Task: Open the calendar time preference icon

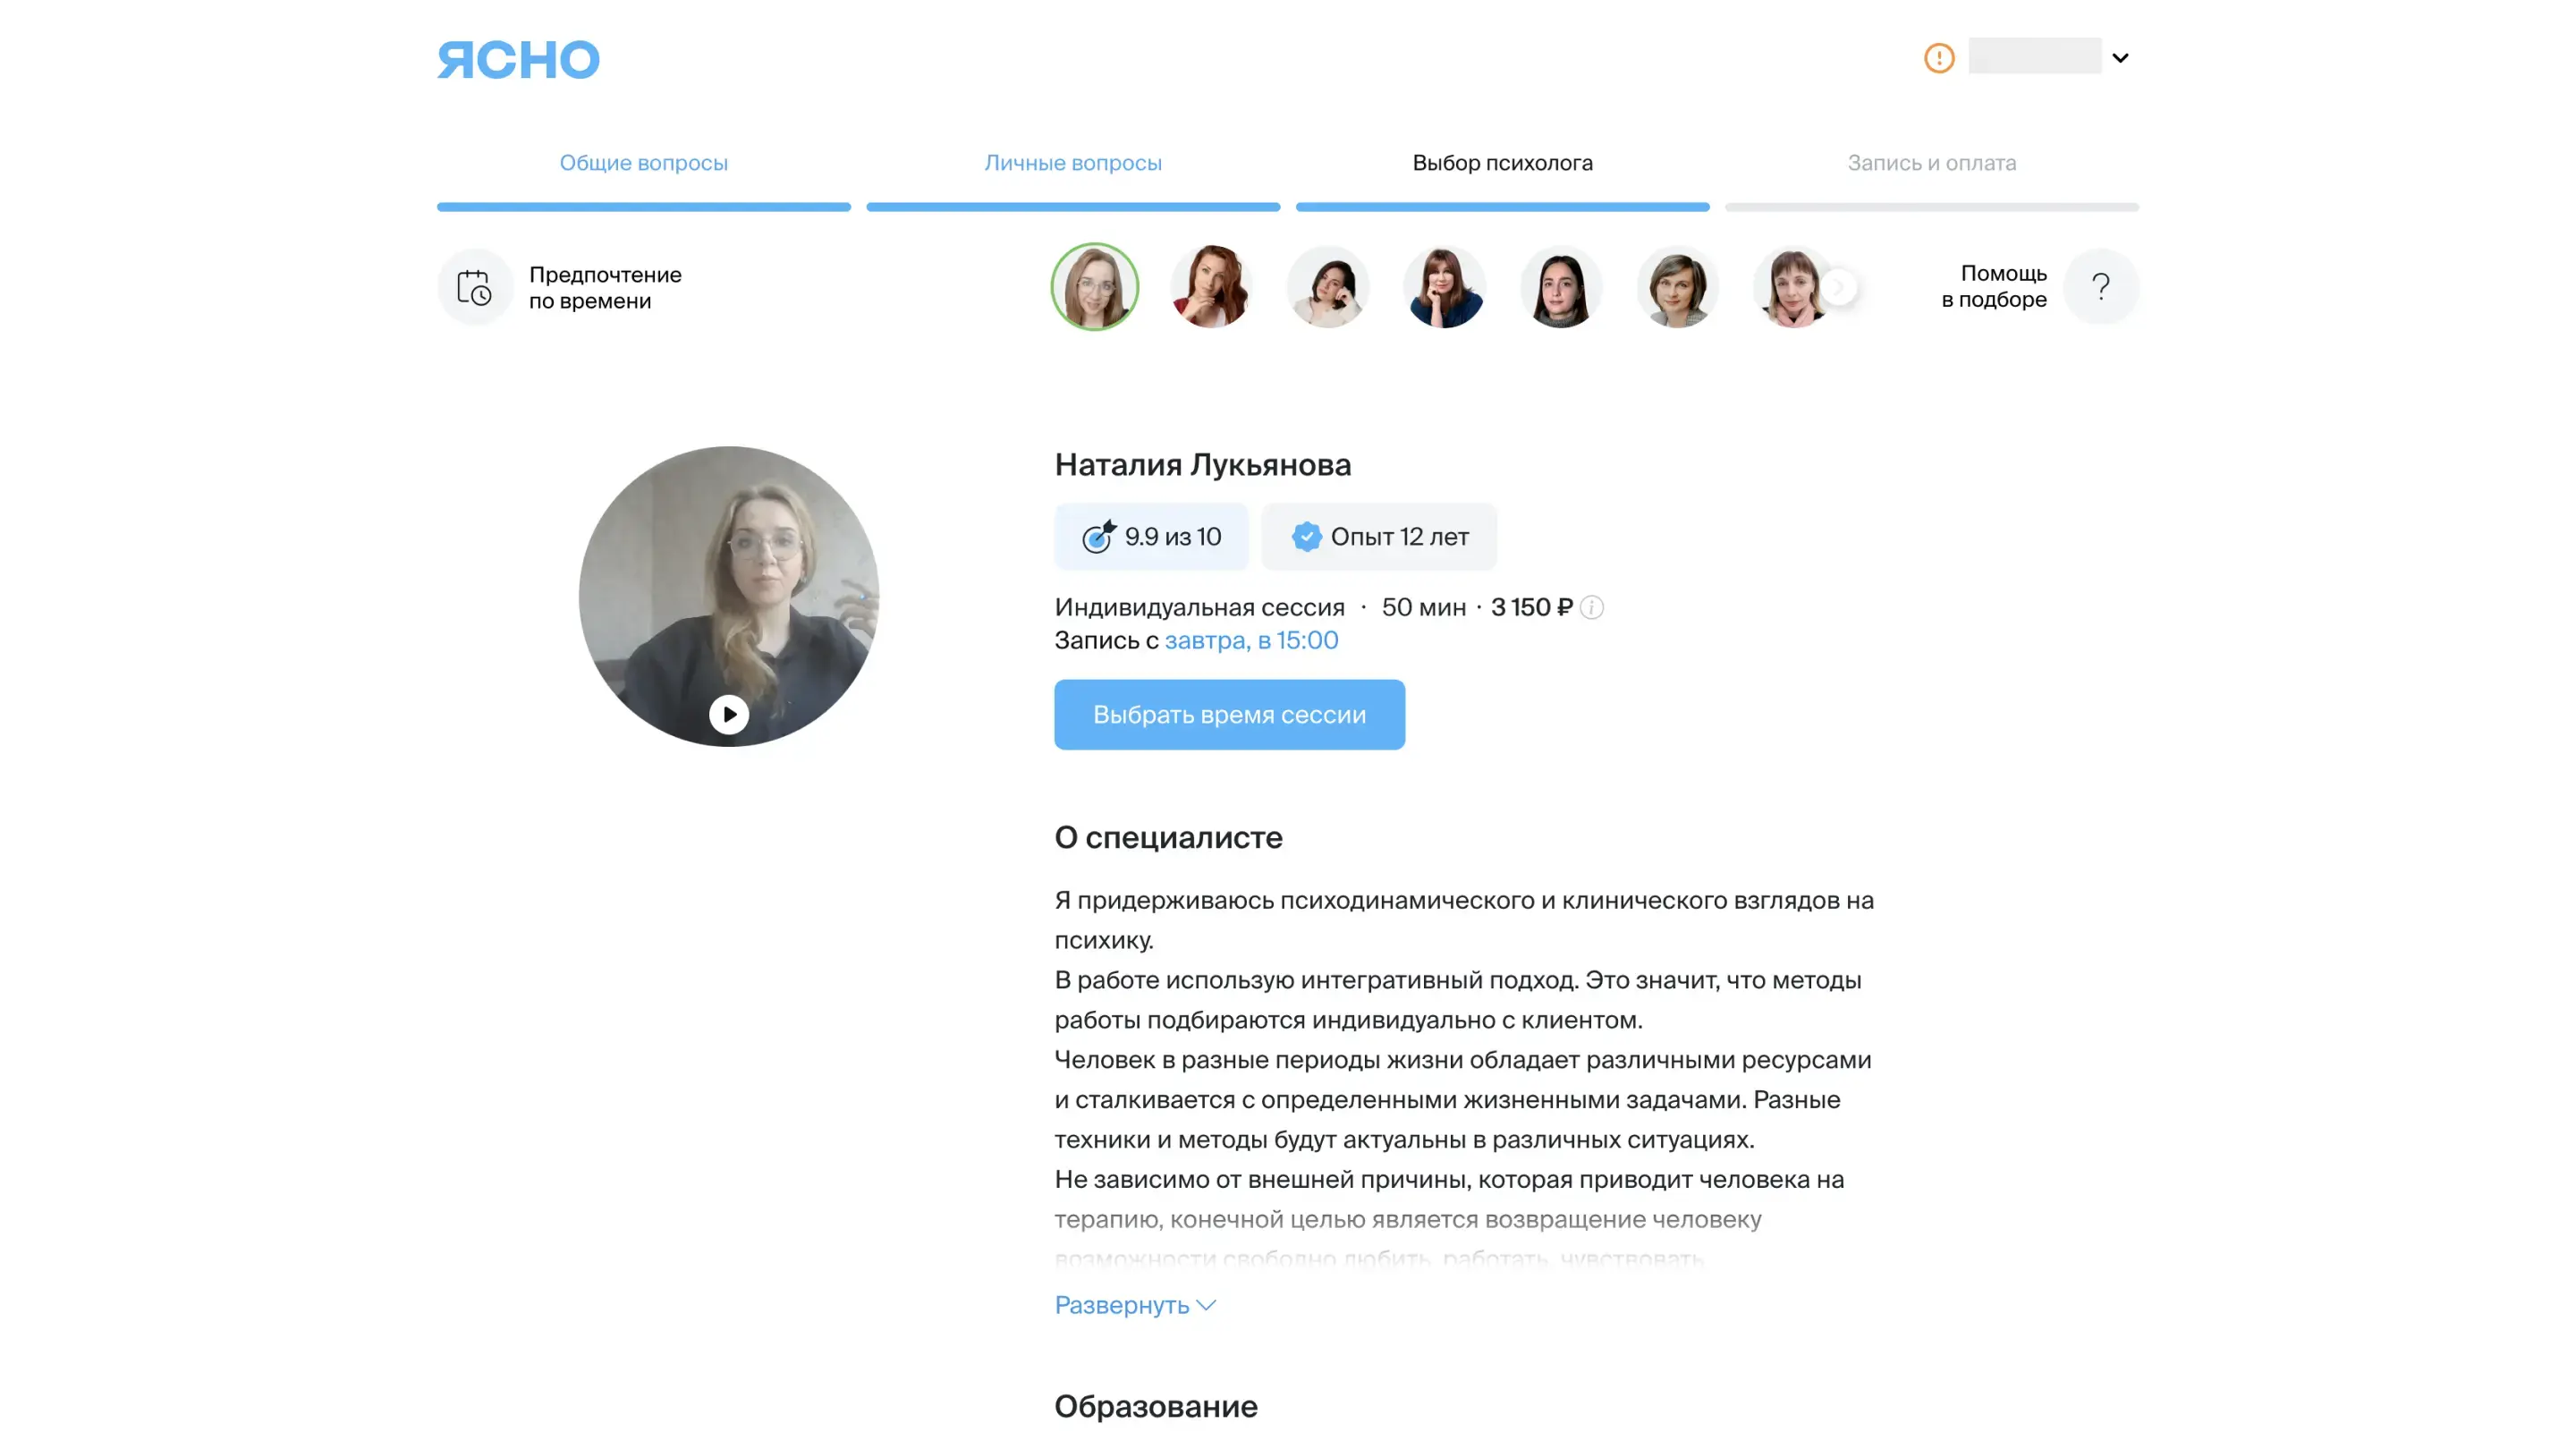Action: (475, 287)
